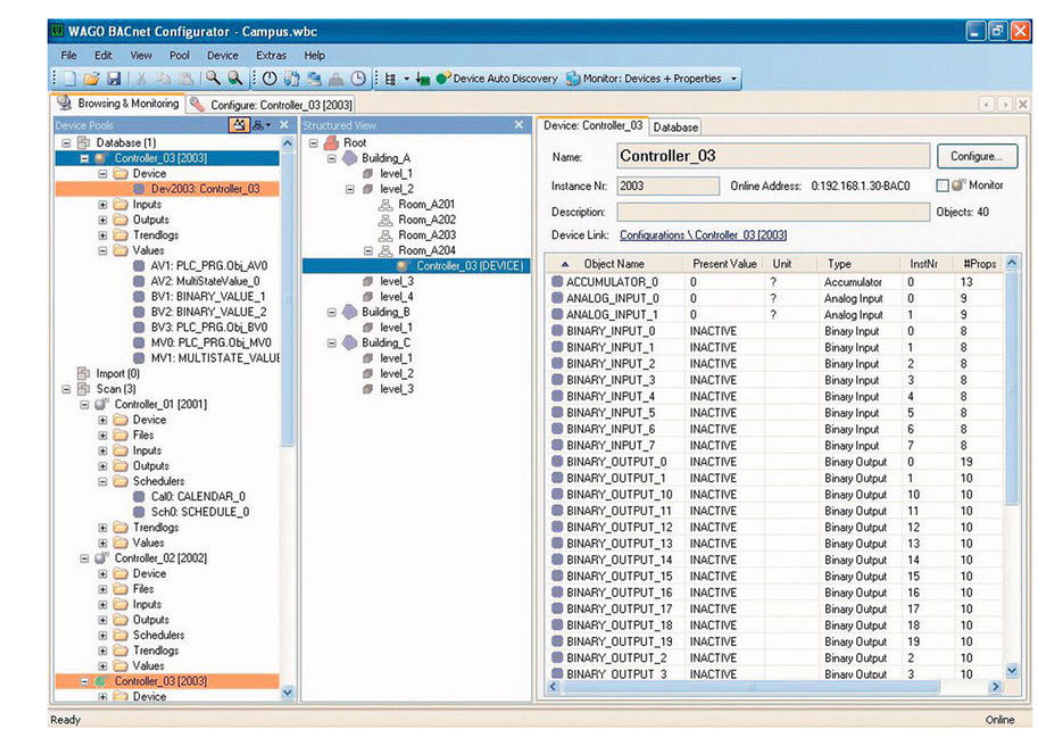Sort the table by Present Value column

point(724,264)
